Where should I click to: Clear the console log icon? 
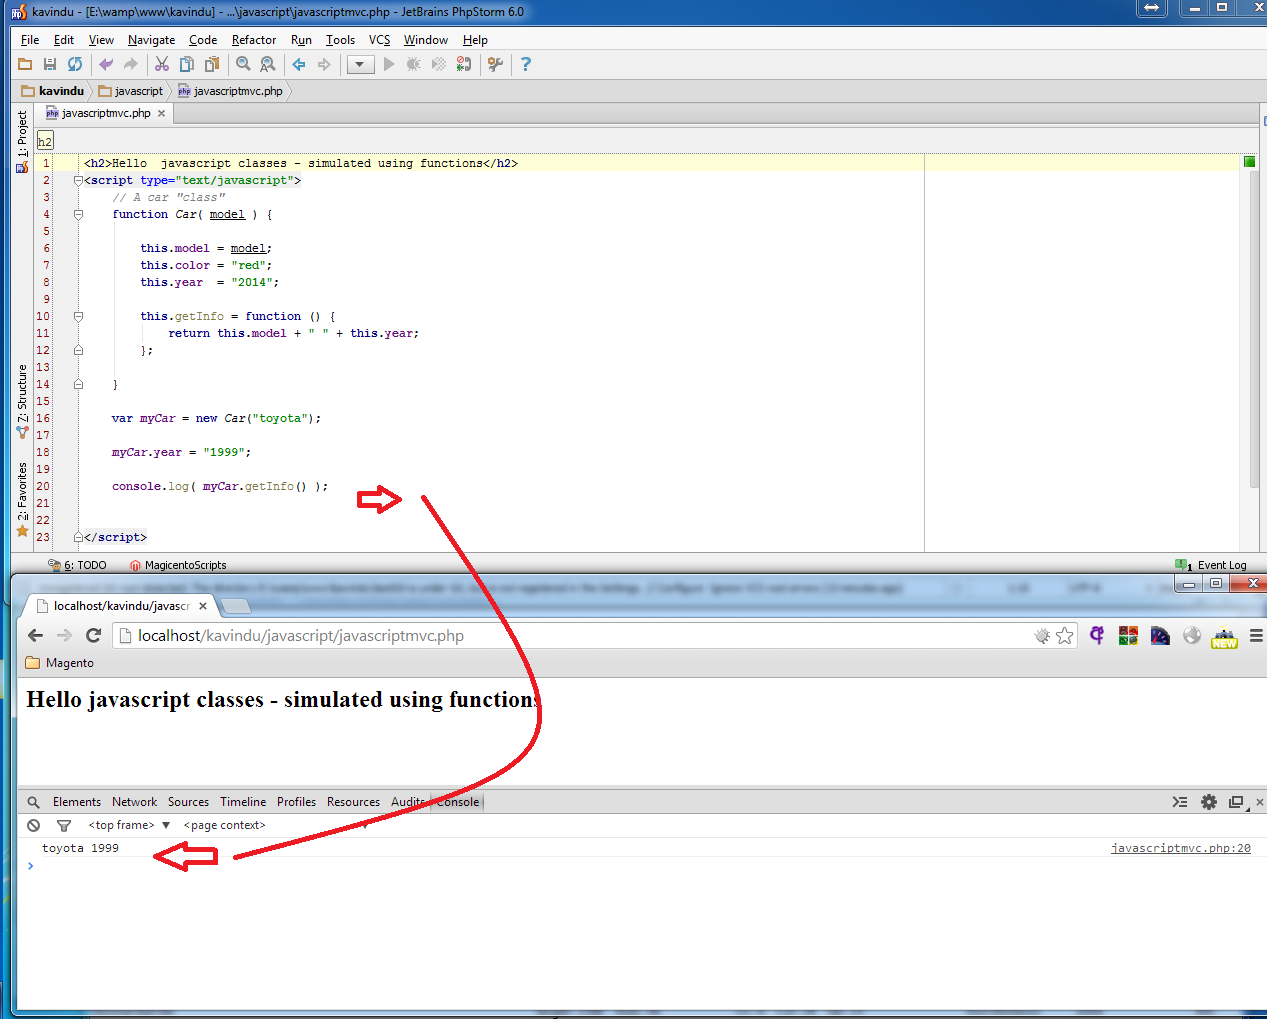[x=34, y=825]
